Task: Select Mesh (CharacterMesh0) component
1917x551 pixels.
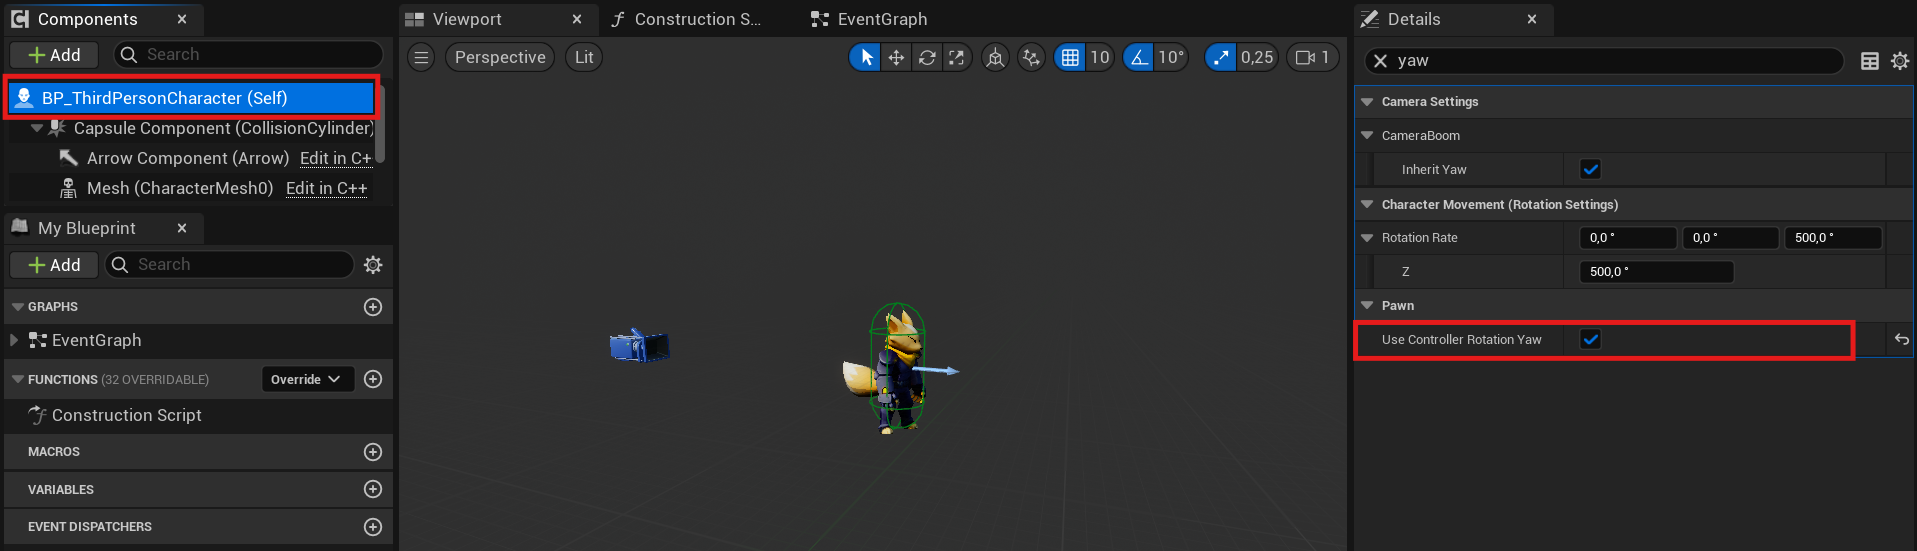Action: pos(179,188)
